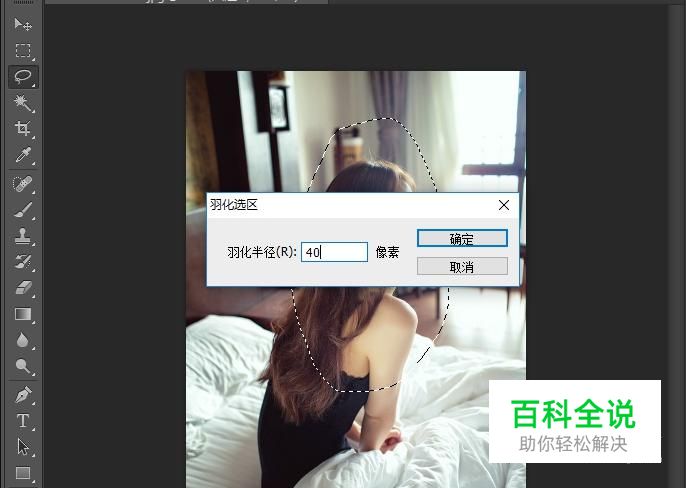Viewport: 686px width, 488px height.
Task: Select the Eyedropper tool
Action: 23,155
